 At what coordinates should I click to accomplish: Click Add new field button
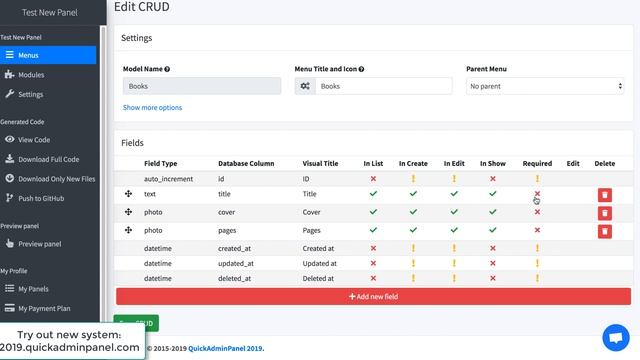click(373, 296)
